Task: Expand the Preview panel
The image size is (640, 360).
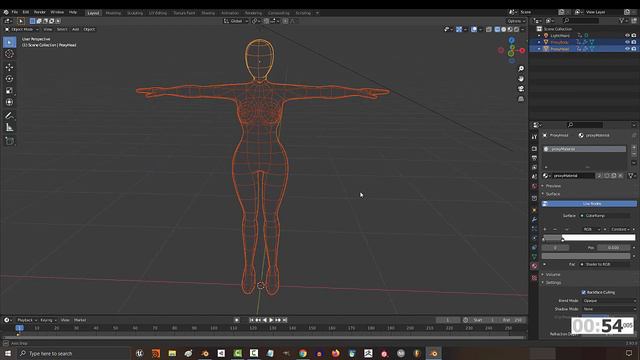Action: pos(553,186)
